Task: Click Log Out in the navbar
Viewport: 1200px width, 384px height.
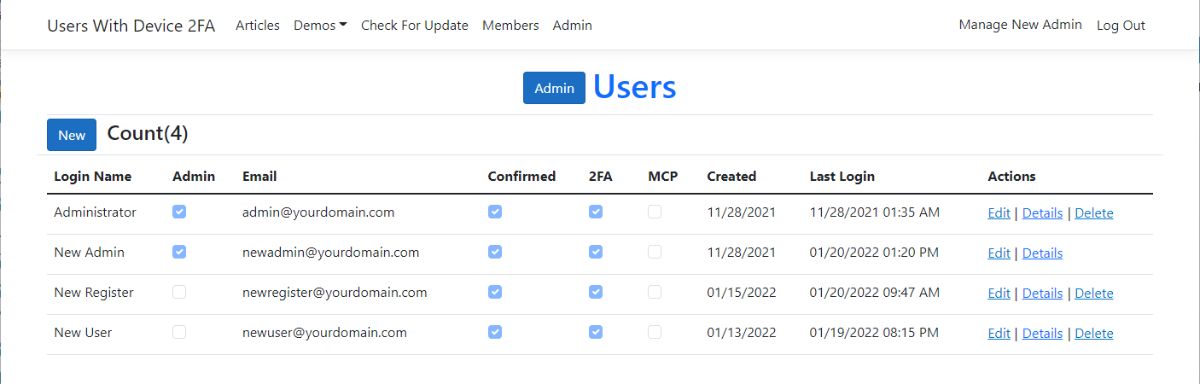Action: [1121, 26]
